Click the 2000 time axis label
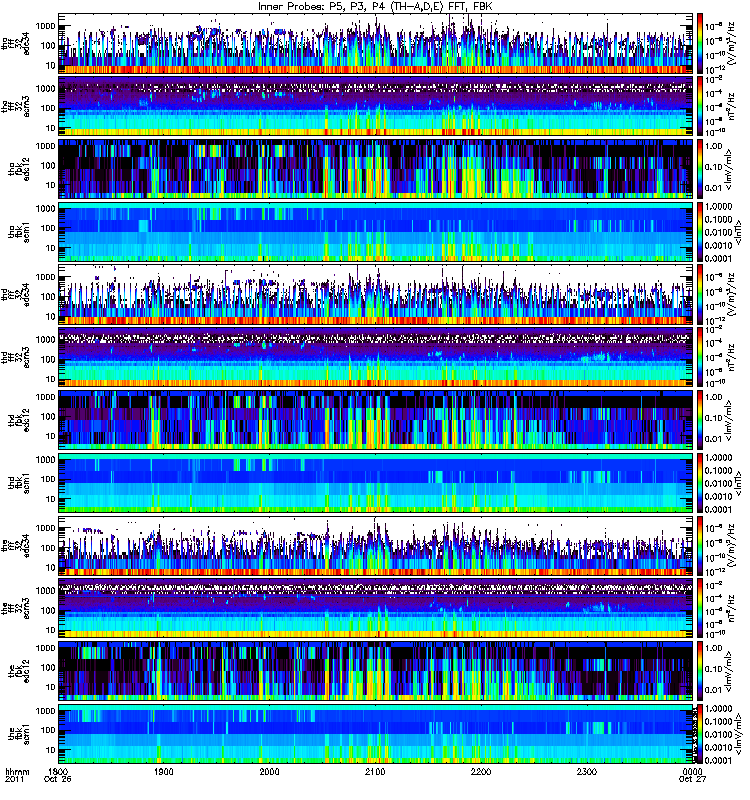Screen dimensions: 750x800 point(269,771)
